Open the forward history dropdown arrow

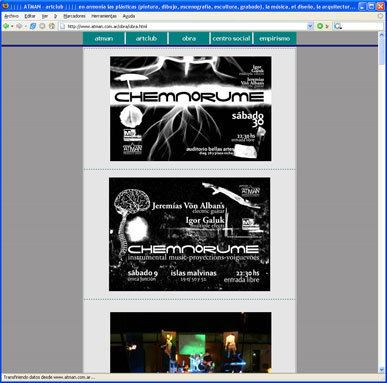pyautogui.click(x=25, y=26)
